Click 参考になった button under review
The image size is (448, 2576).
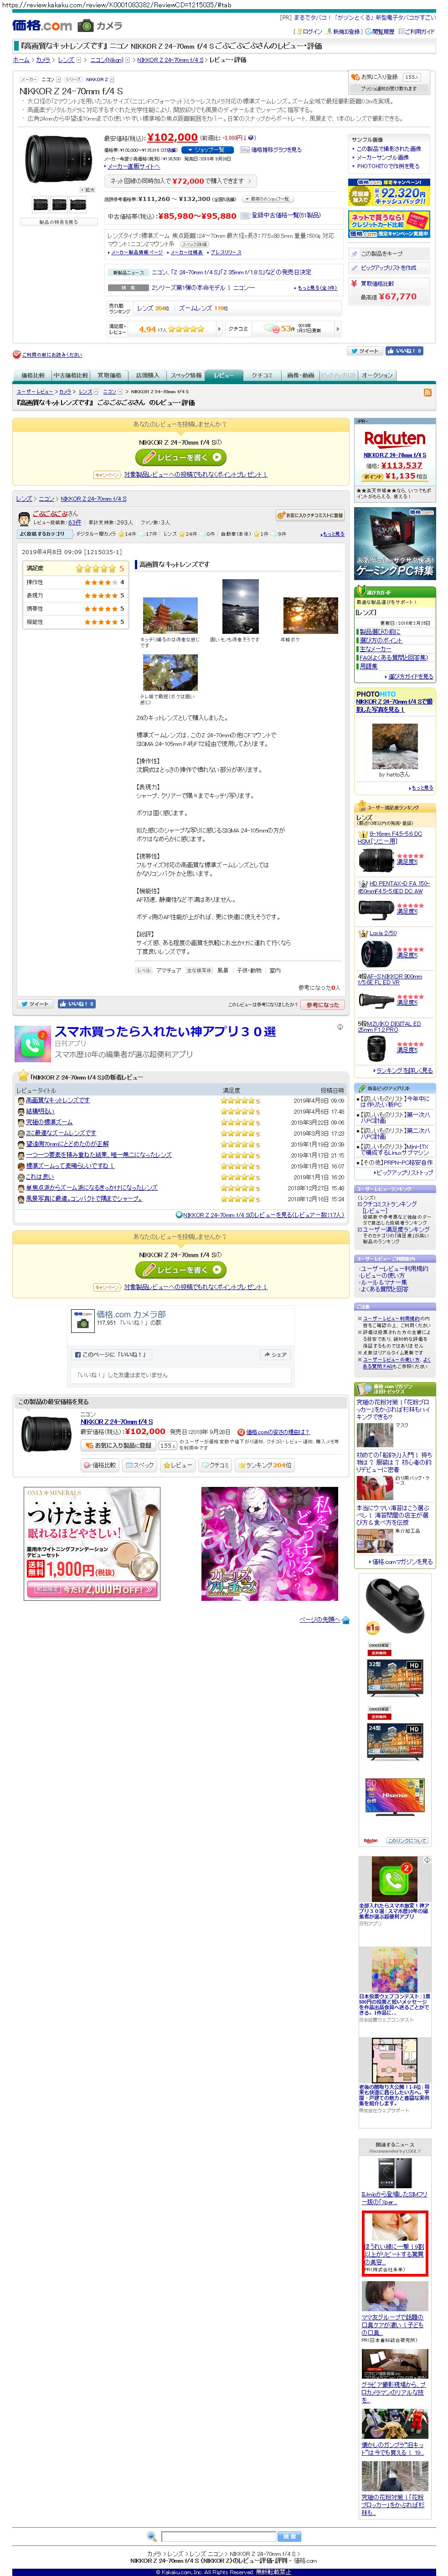[322, 1005]
